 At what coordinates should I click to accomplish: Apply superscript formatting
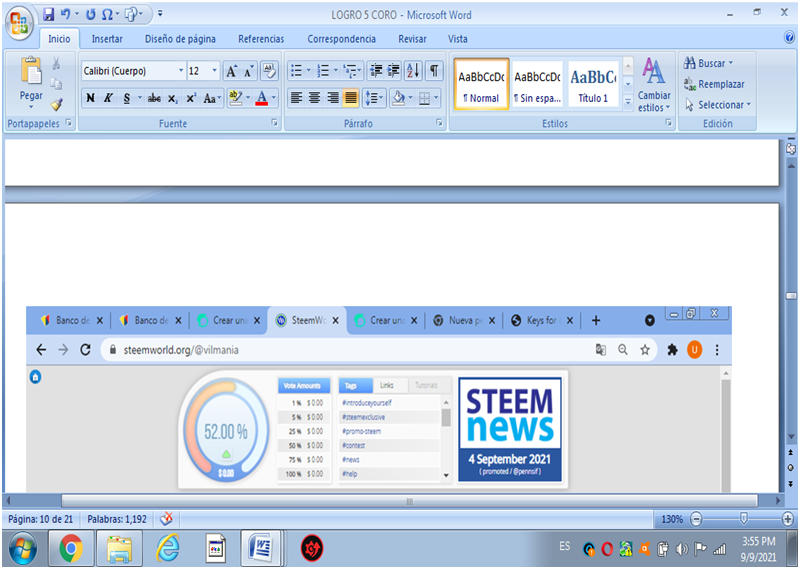[x=191, y=98]
